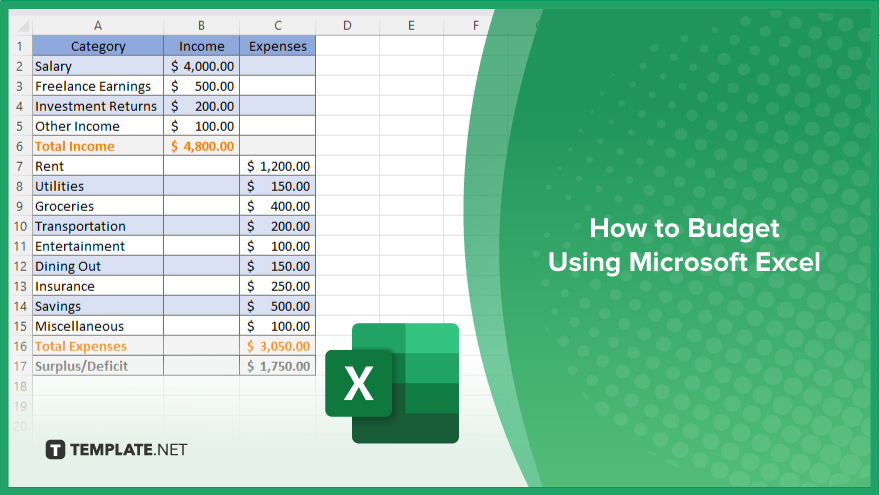880x495 pixels.
Task: Select Savings $ 500.00 expense cell
Action: coord(278,306)
